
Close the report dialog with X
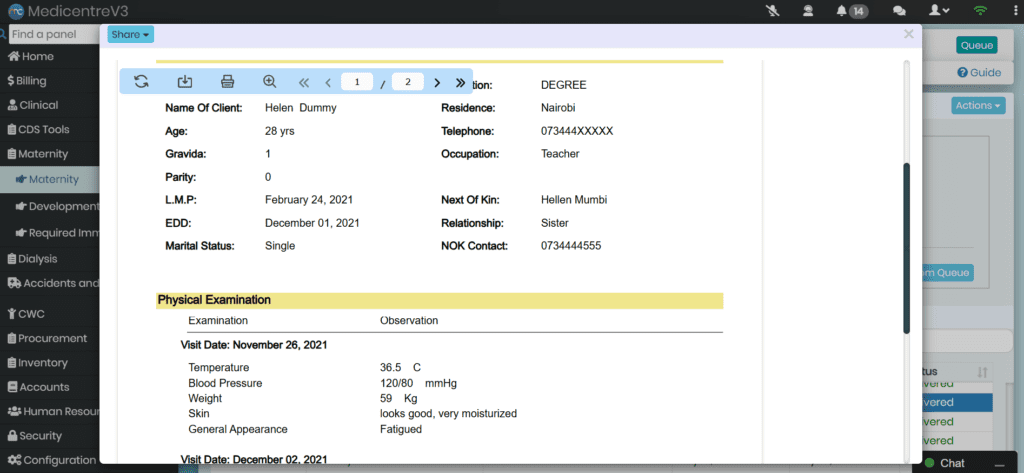click(x=908, y=34)
